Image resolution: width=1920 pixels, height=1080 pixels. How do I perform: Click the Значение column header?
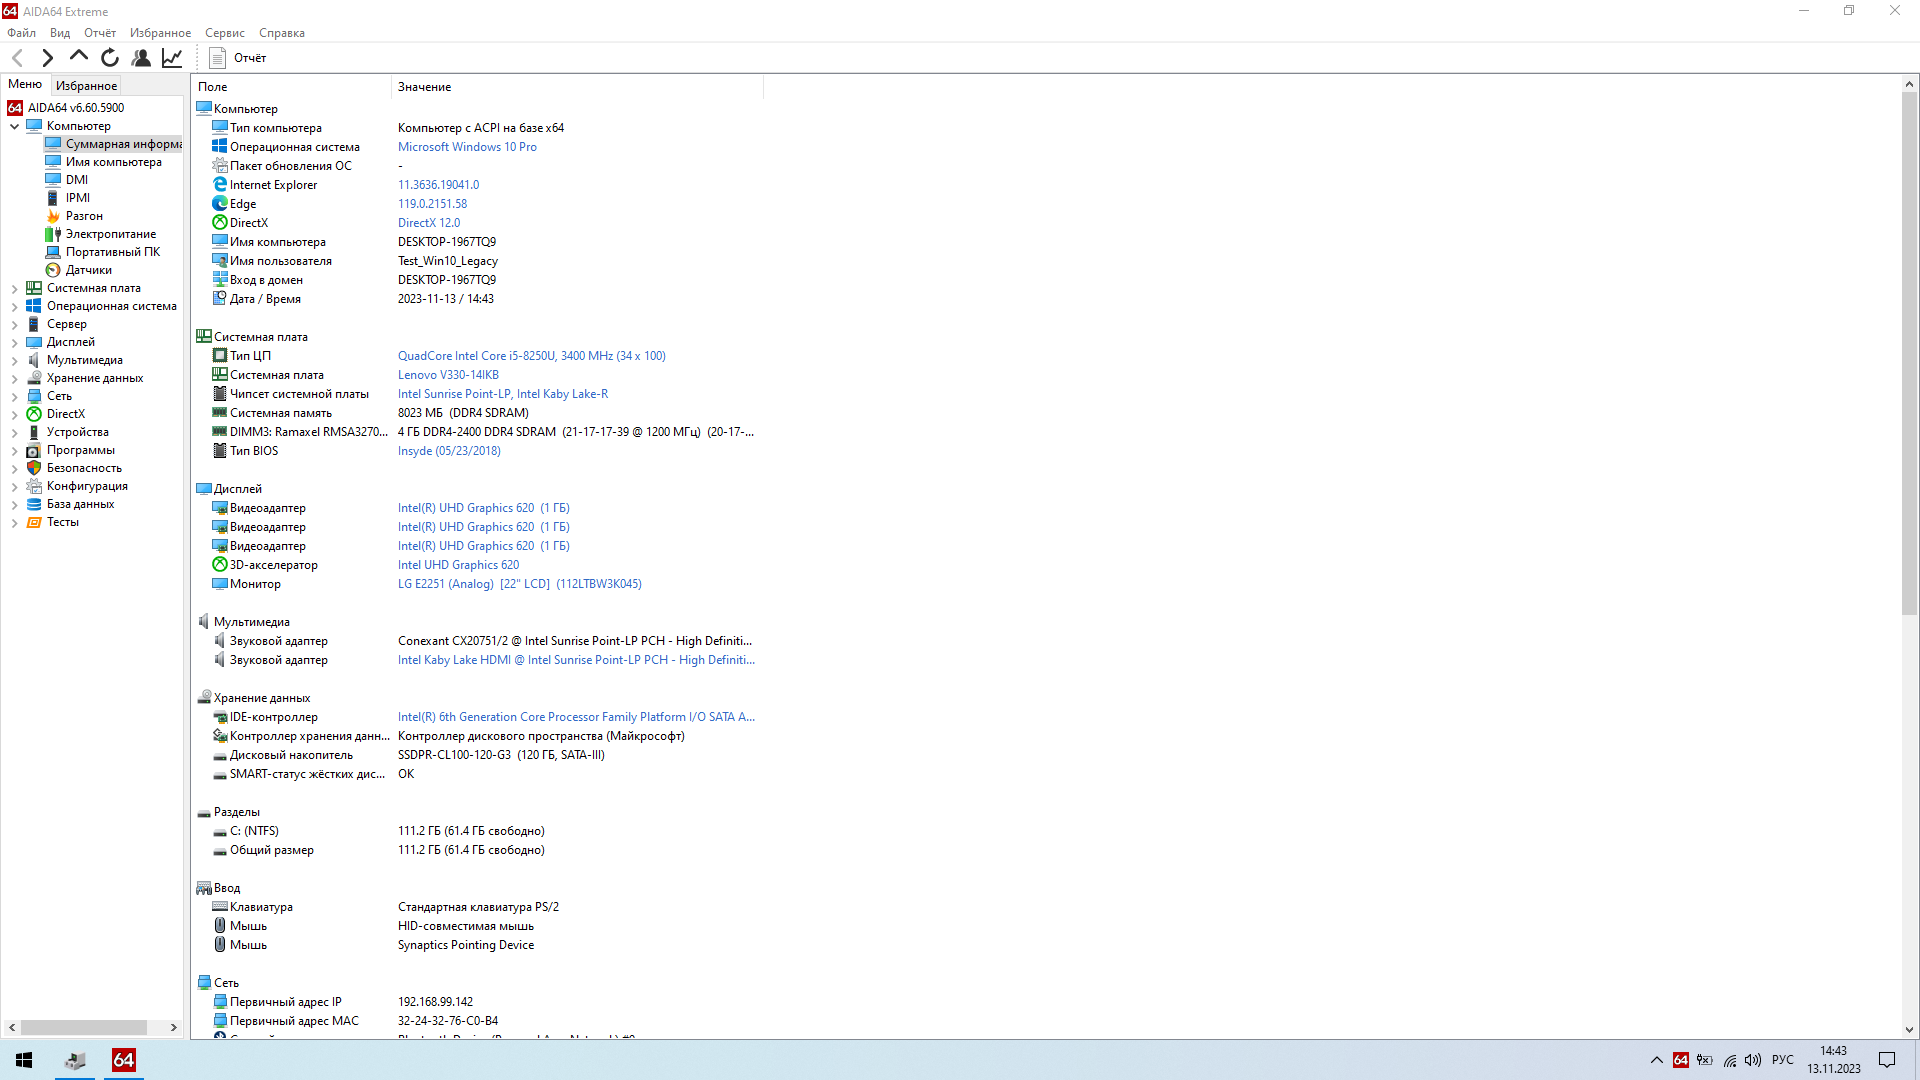pyautogui.click(x=577, y=87)
